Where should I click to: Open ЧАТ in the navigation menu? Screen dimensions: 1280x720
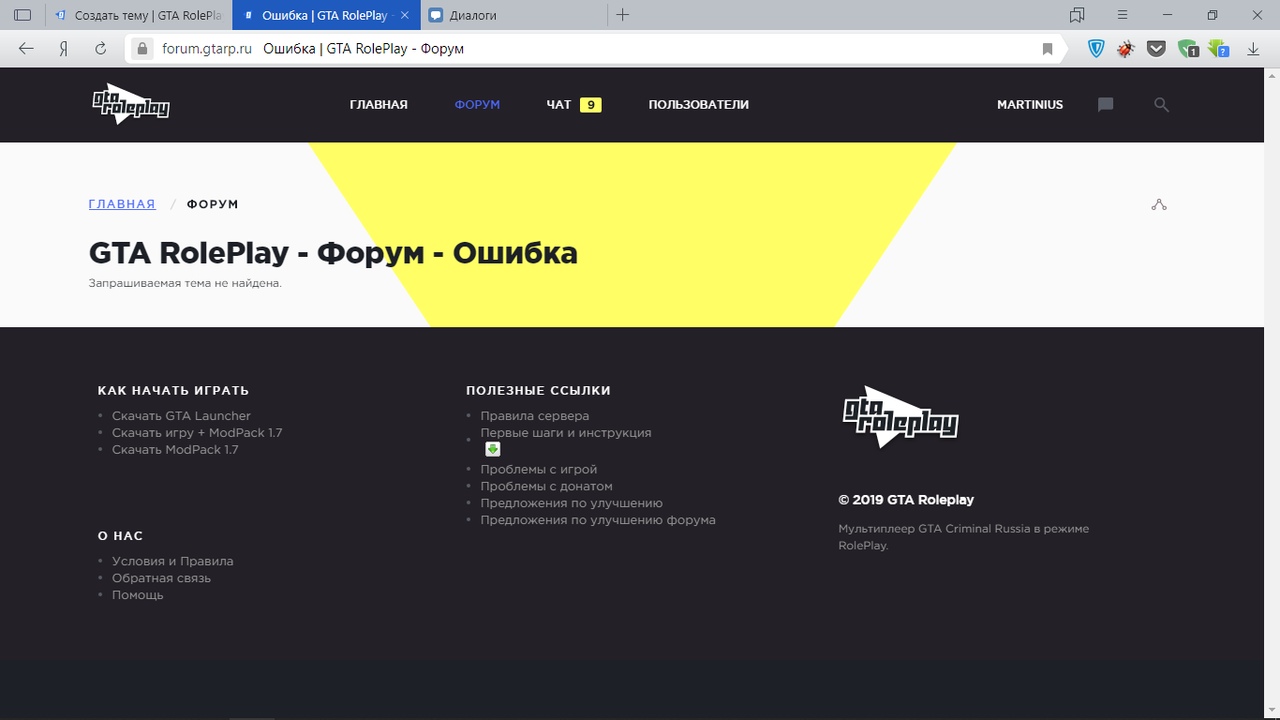coord(559,105)
